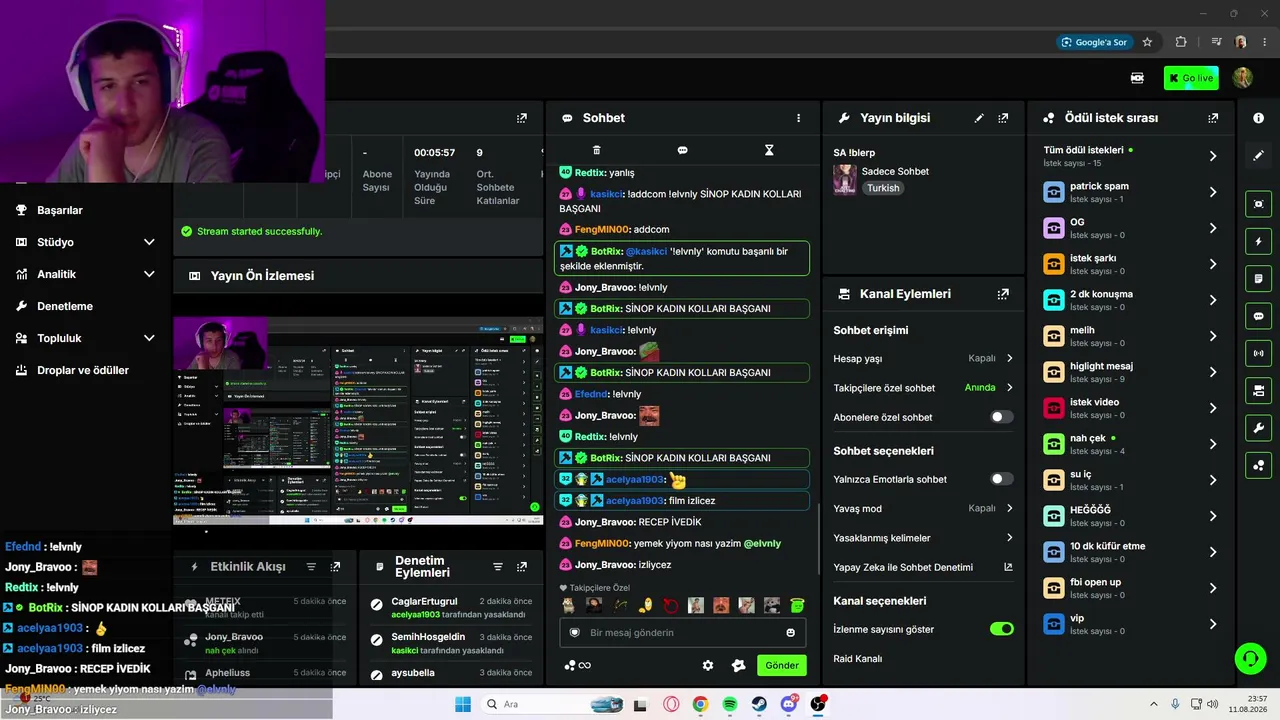Screen dimensions: 1280x720
Task: Click the info icon in right sidebar
Action: (1259, 118)
